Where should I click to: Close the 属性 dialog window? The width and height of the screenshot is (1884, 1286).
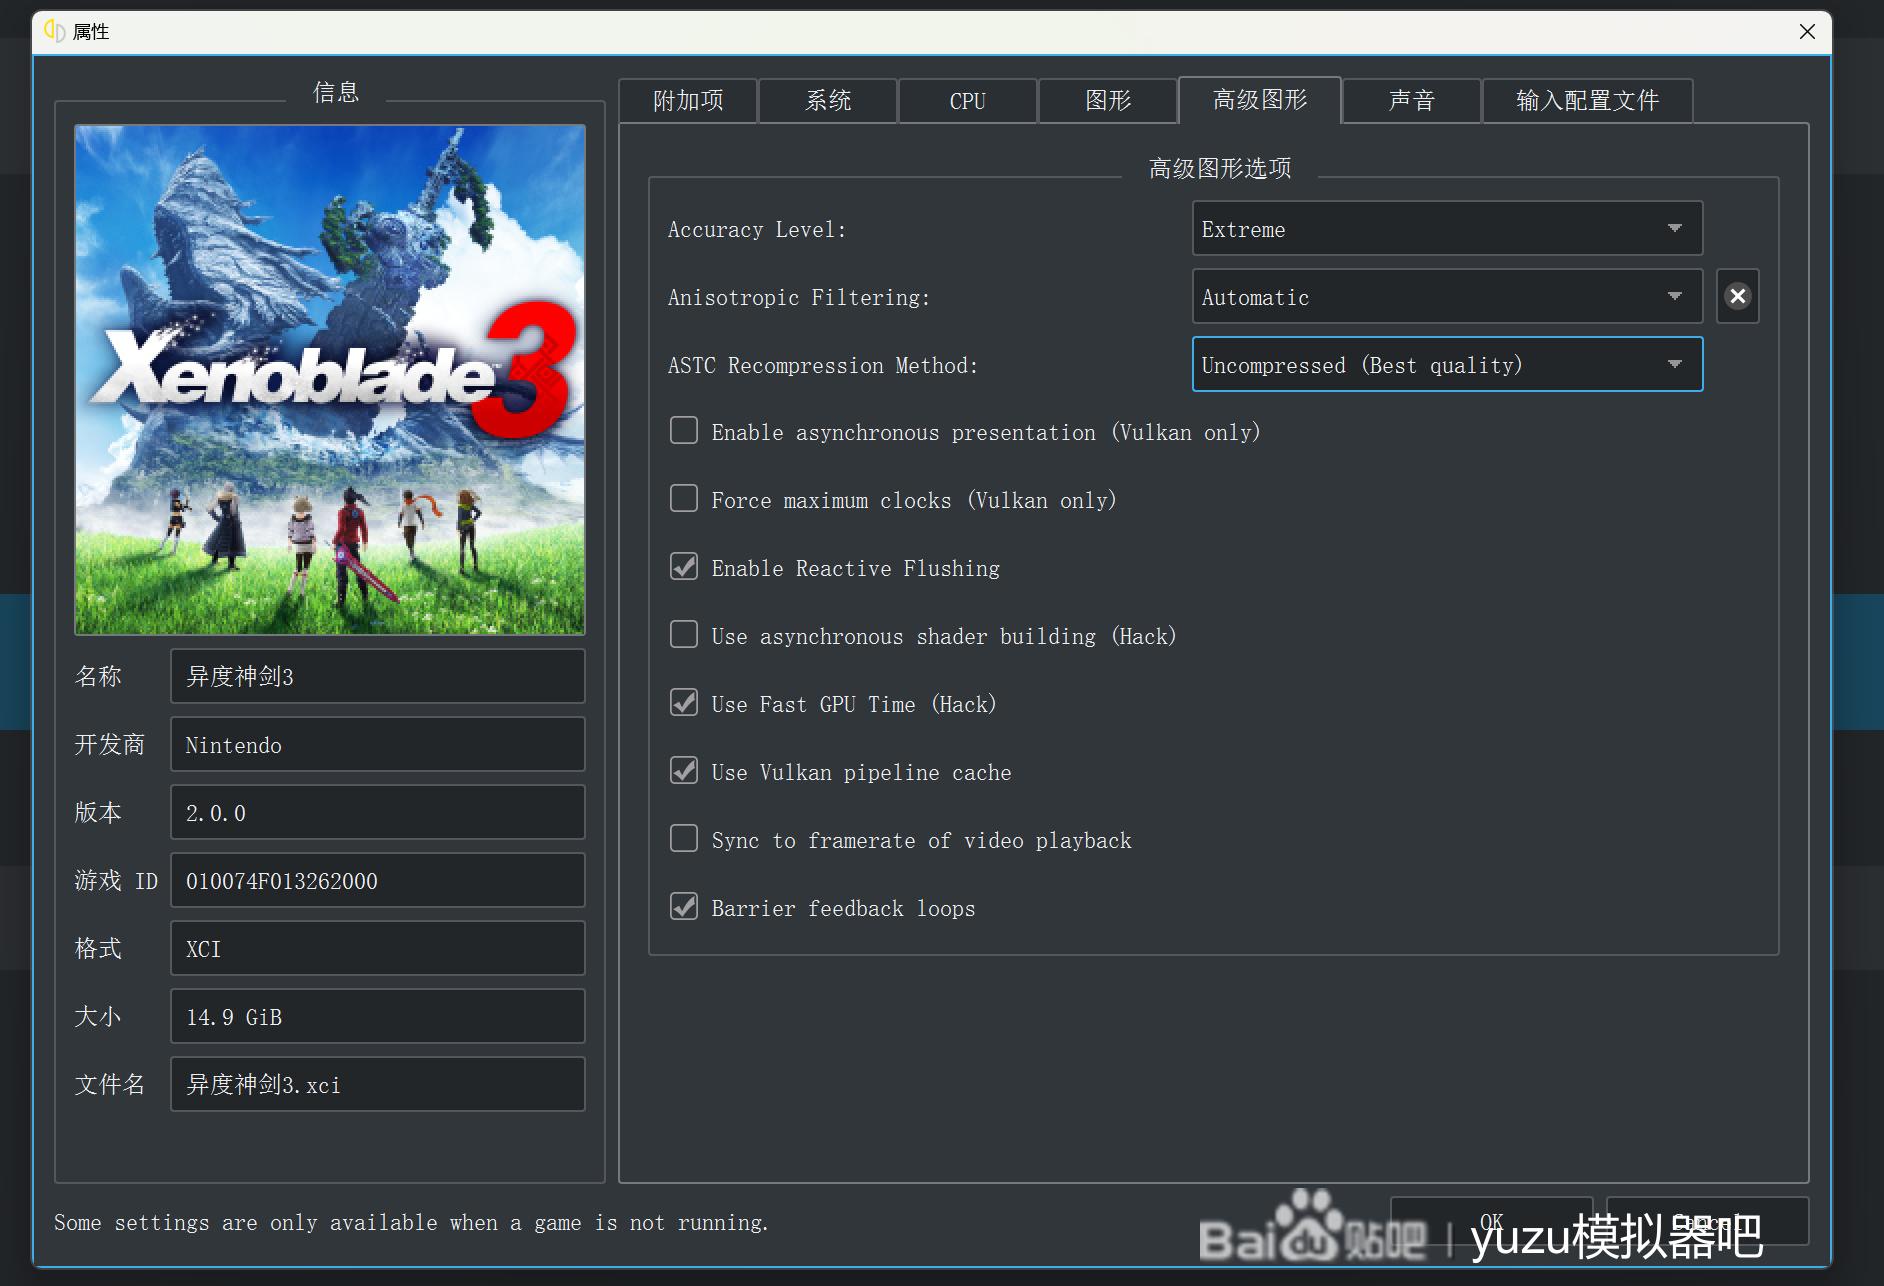point(1807,32)
